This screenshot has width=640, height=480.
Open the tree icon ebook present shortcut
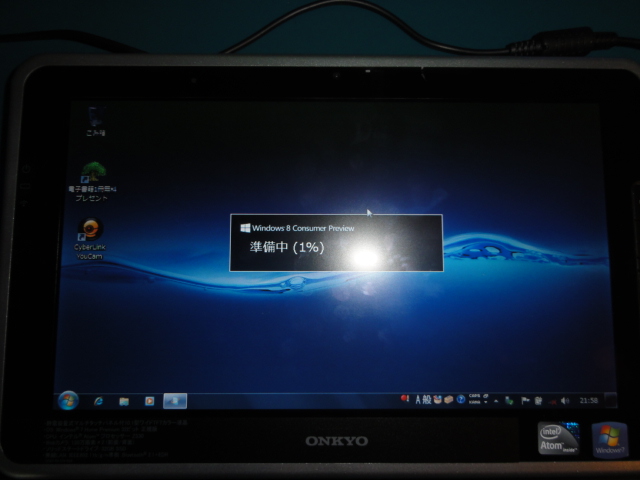(92, 182)
